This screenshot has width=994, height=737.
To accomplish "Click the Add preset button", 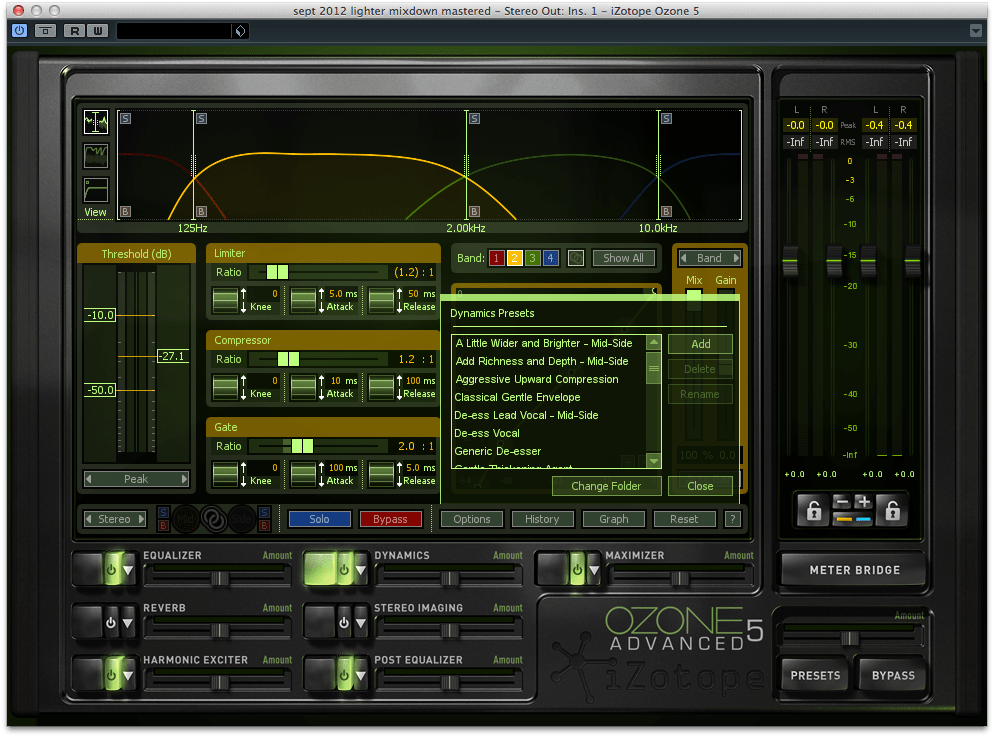I will pyautogui.click(x=700, y=344).
